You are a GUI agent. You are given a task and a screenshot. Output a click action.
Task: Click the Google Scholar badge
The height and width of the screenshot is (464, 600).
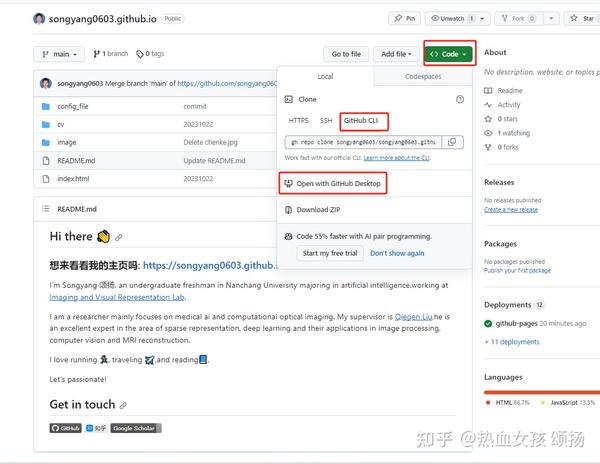(x=136, y=428)
